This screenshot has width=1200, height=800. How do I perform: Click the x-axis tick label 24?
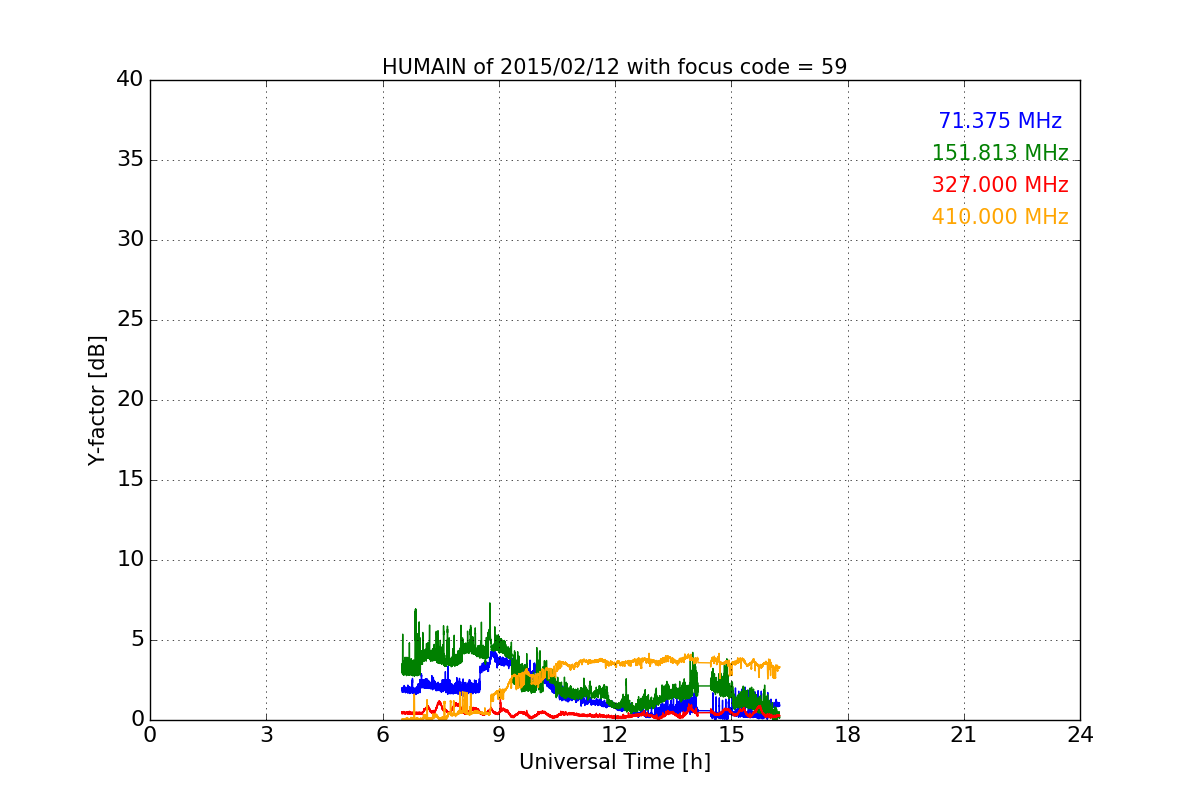pos(1080,735)
